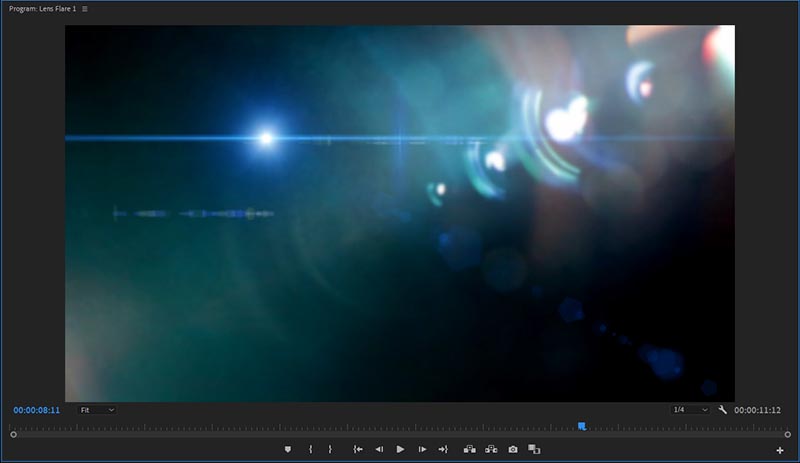Click the Program: Lens Flare 1 tab
Viewport: 800px width, 463px height.
[x=42, y=9]
